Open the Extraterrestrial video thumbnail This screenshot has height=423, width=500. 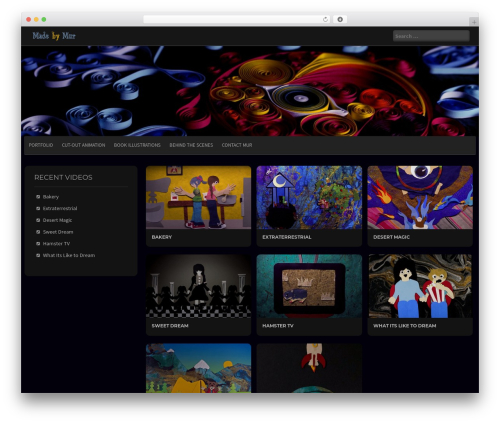click(309, 197)
